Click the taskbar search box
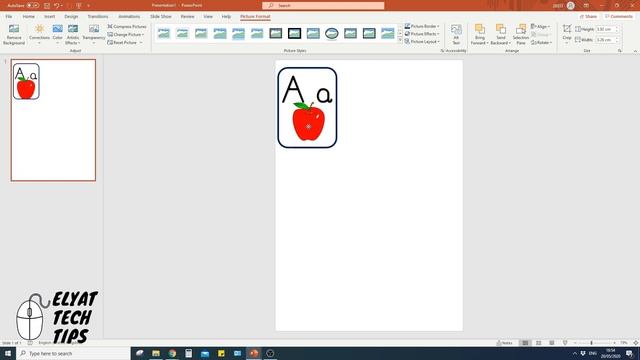The width and height of the screenshot is (640, 360). pos(73,353)
